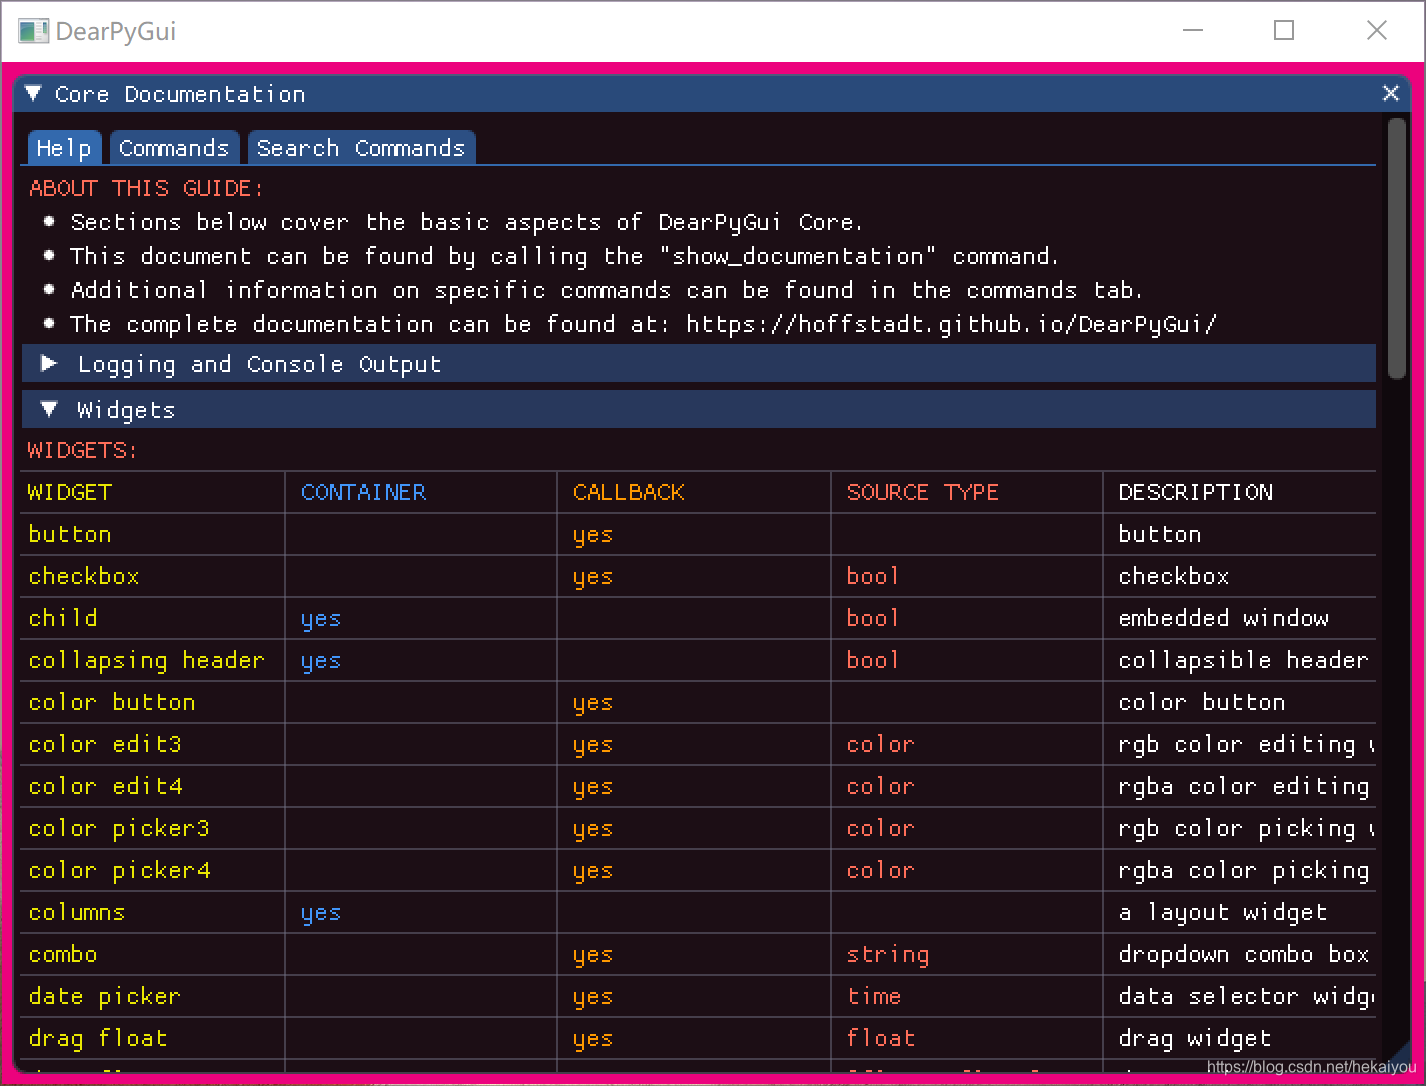Image resolution: width=1426 pixels, height=1086 pixels.
Task: Click 'a layout widget' description text
Action: click(x=1223, y=912)
